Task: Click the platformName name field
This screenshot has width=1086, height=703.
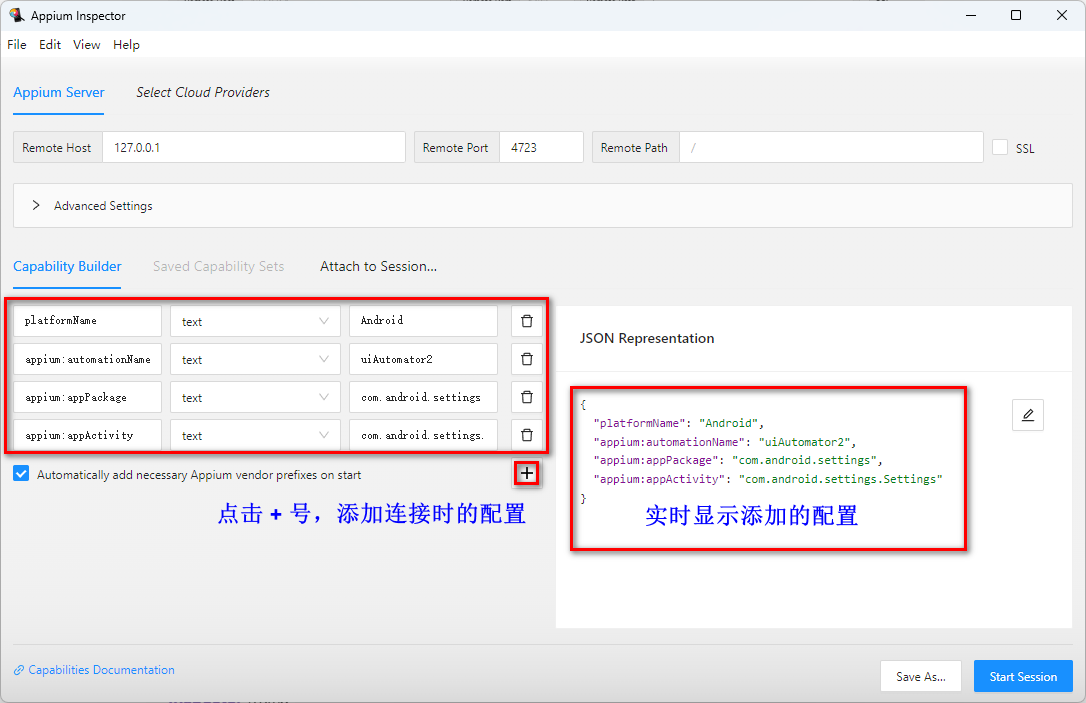Action: point(87,321)
